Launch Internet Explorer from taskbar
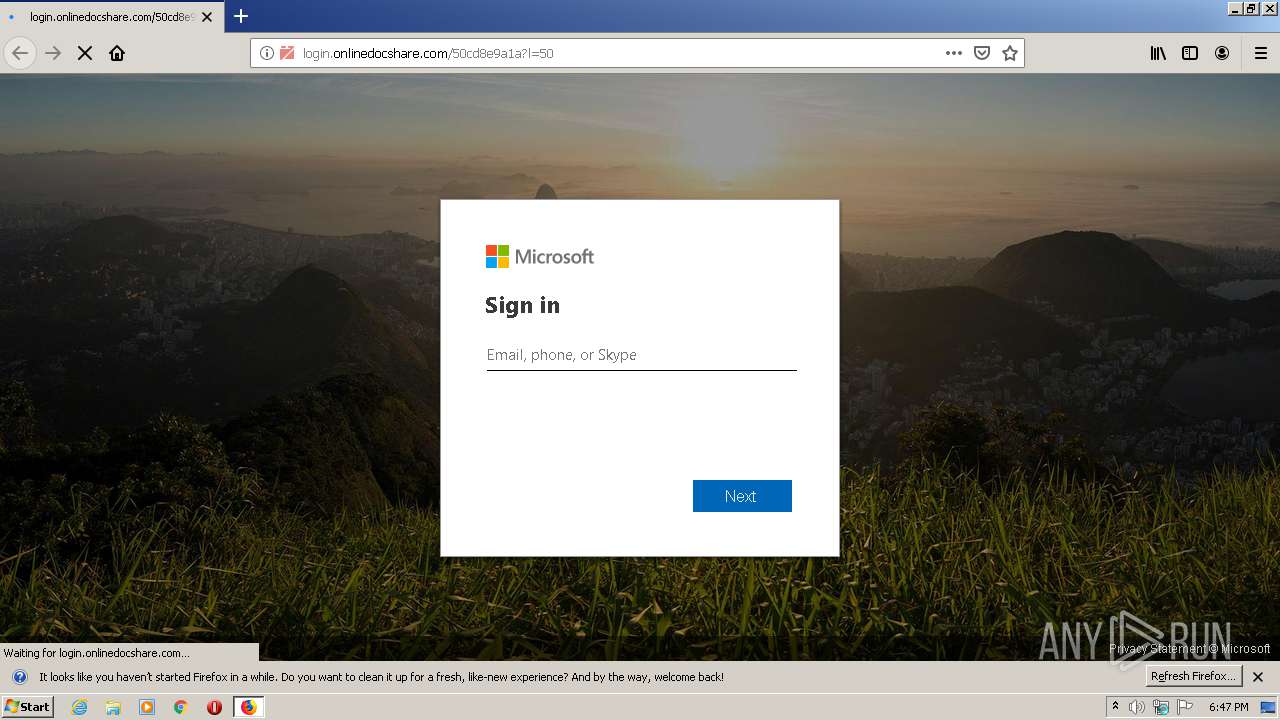Screen dimensions: 1280x720 click(80, 707)
